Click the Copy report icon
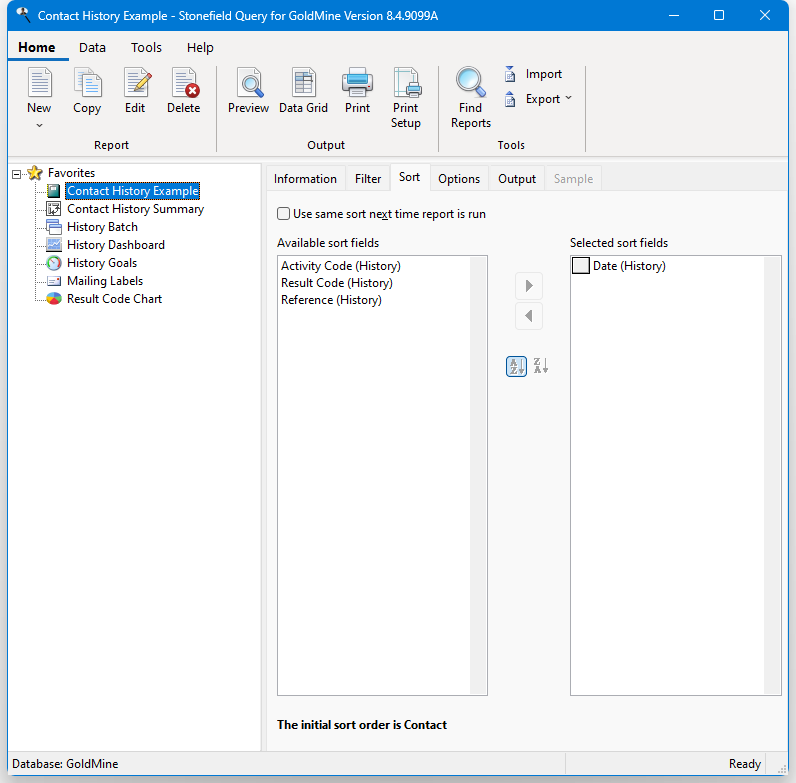796x783 pixels. [87, 82]
